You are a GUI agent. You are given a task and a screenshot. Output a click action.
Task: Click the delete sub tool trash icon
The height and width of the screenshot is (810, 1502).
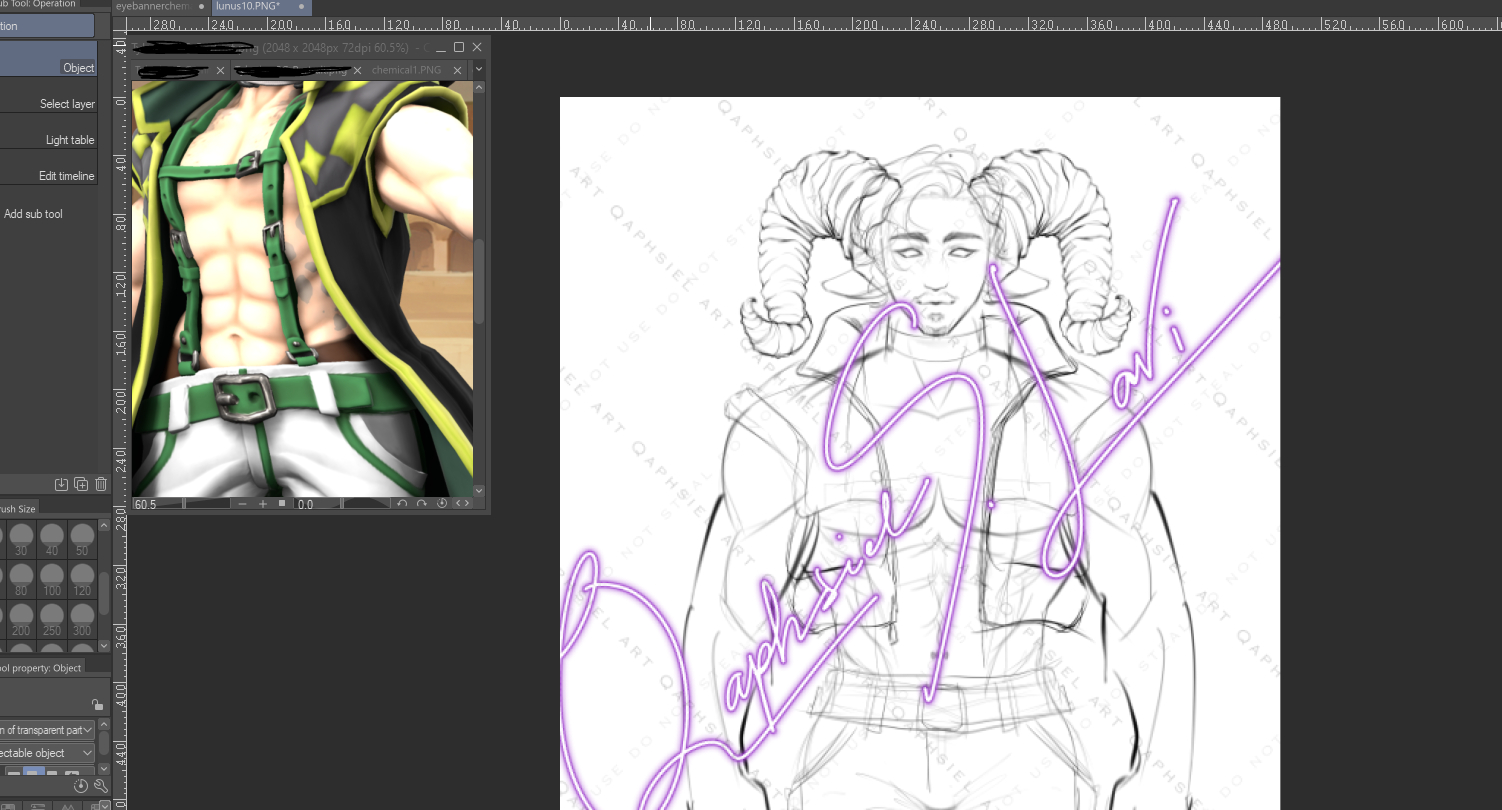(100, 485)
